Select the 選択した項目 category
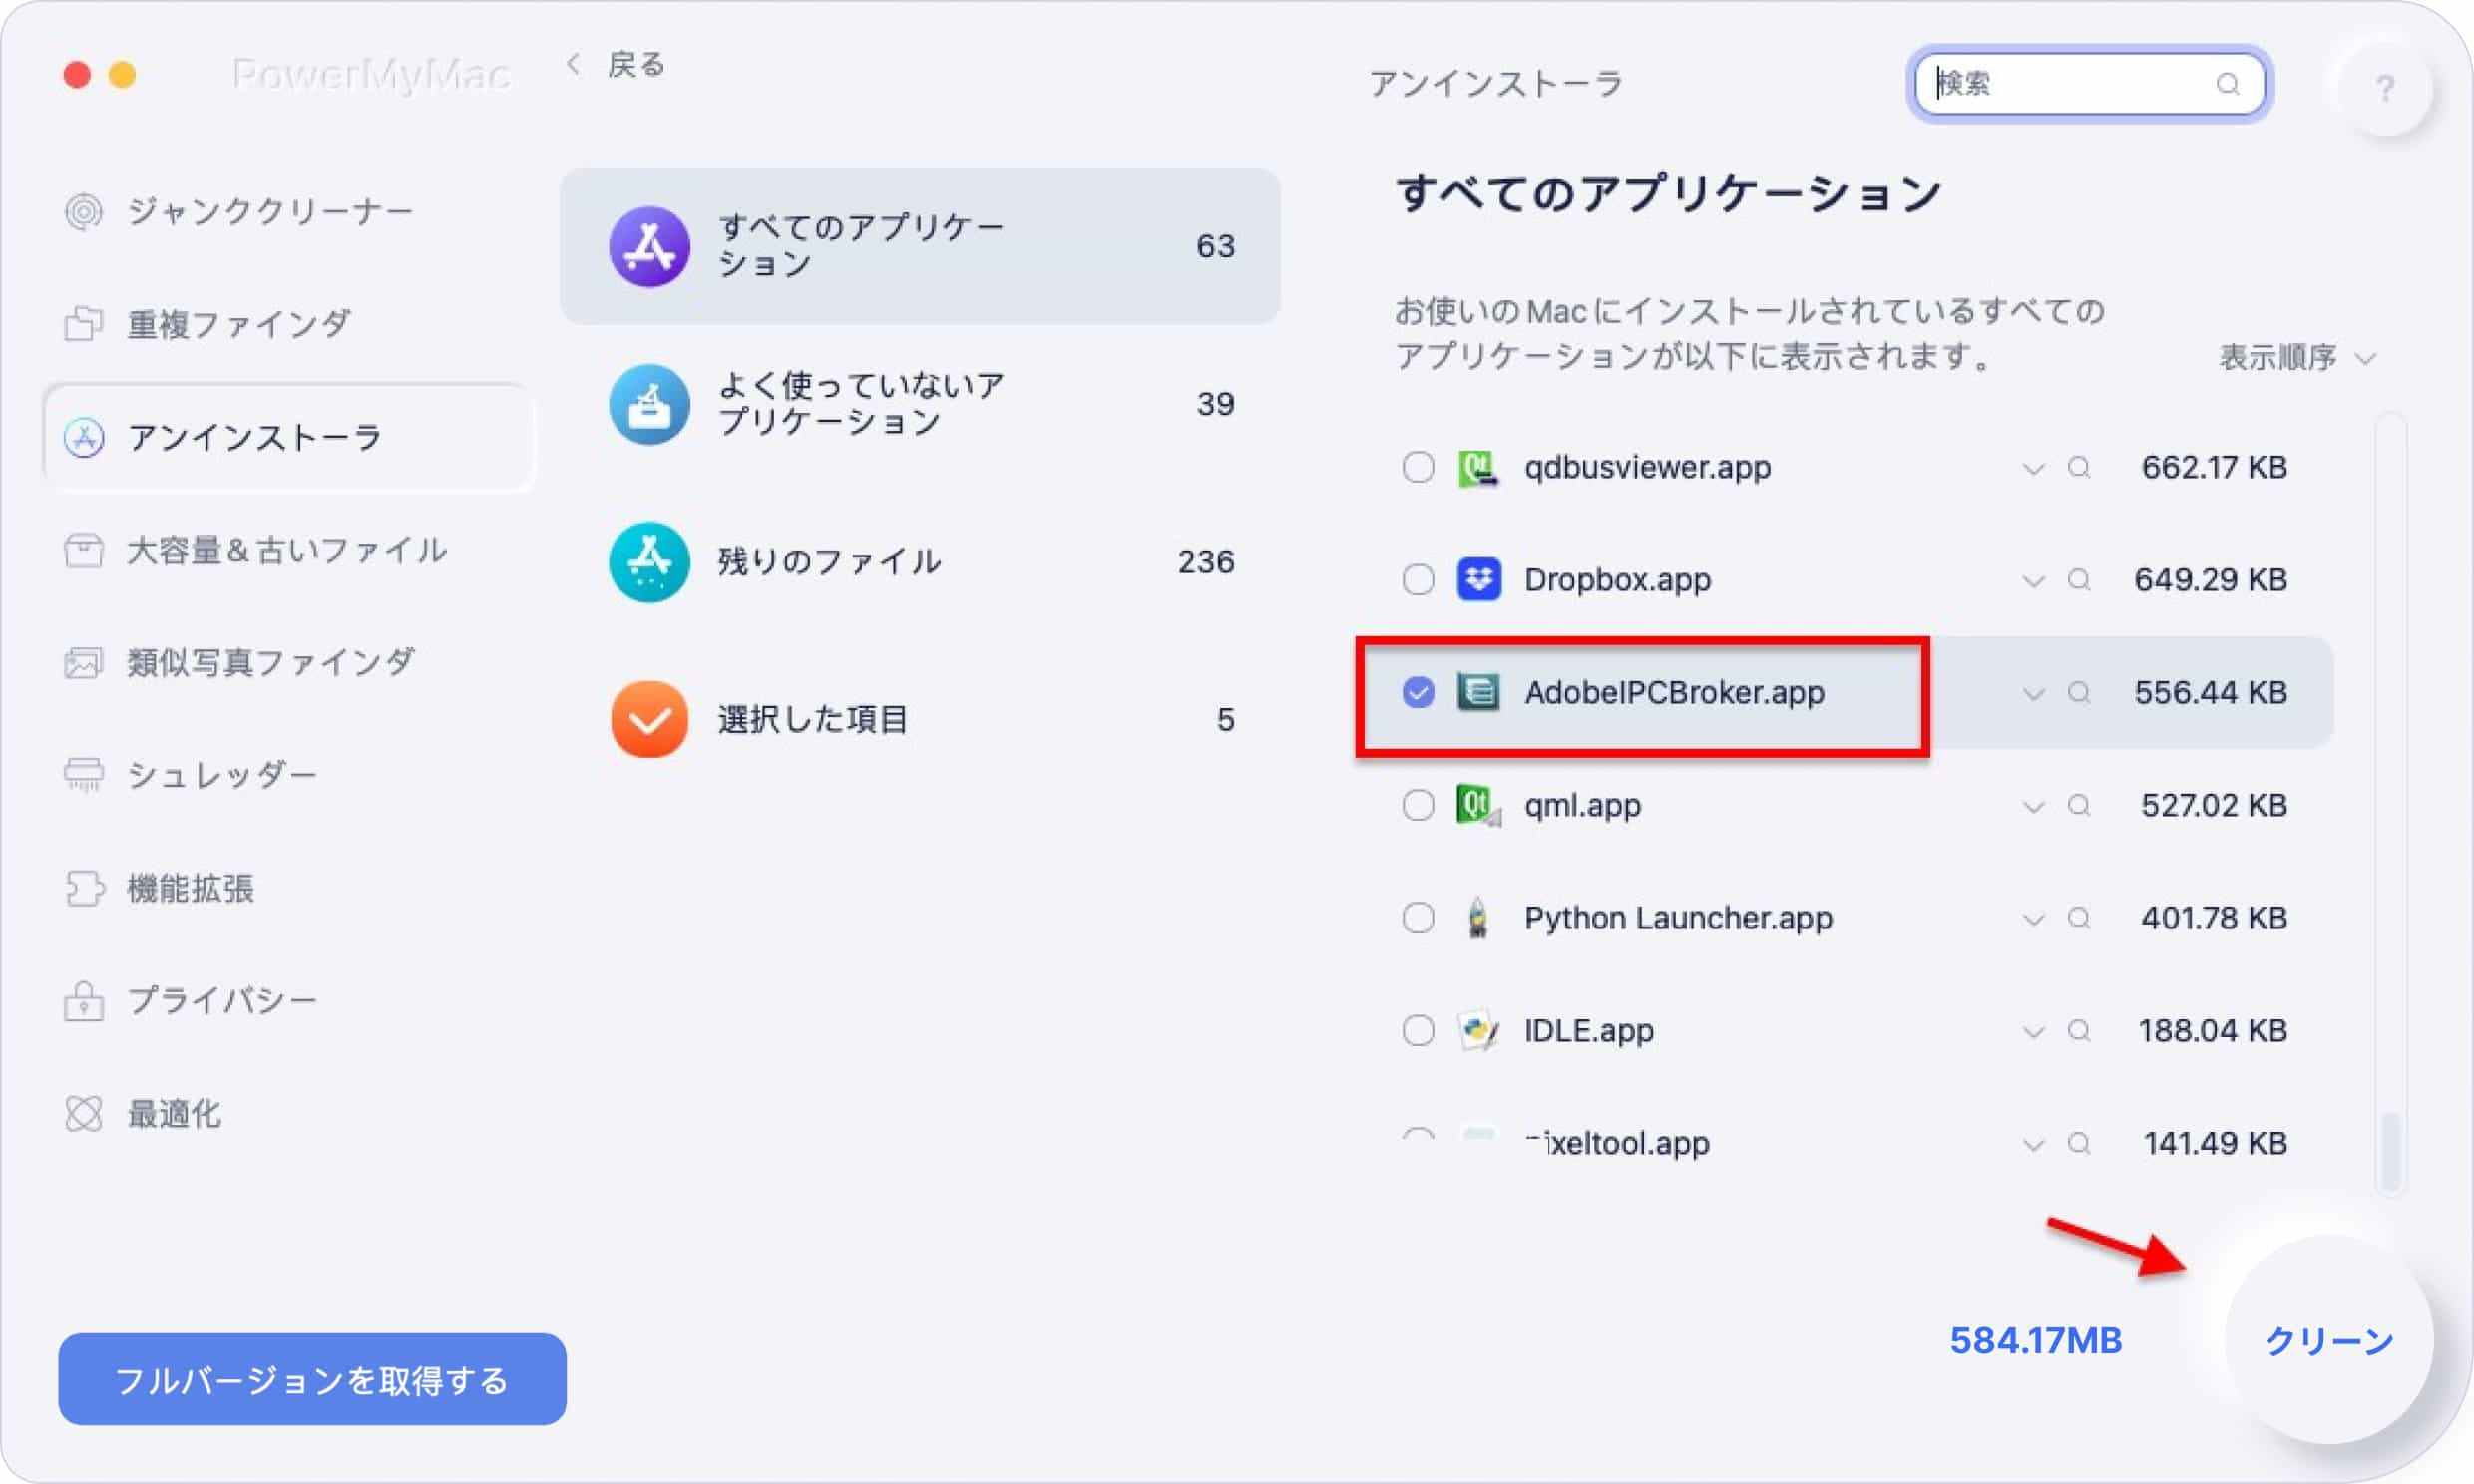Image resolution: width=2474 pixels, height=1484 pixels. [x=920, y=720]
